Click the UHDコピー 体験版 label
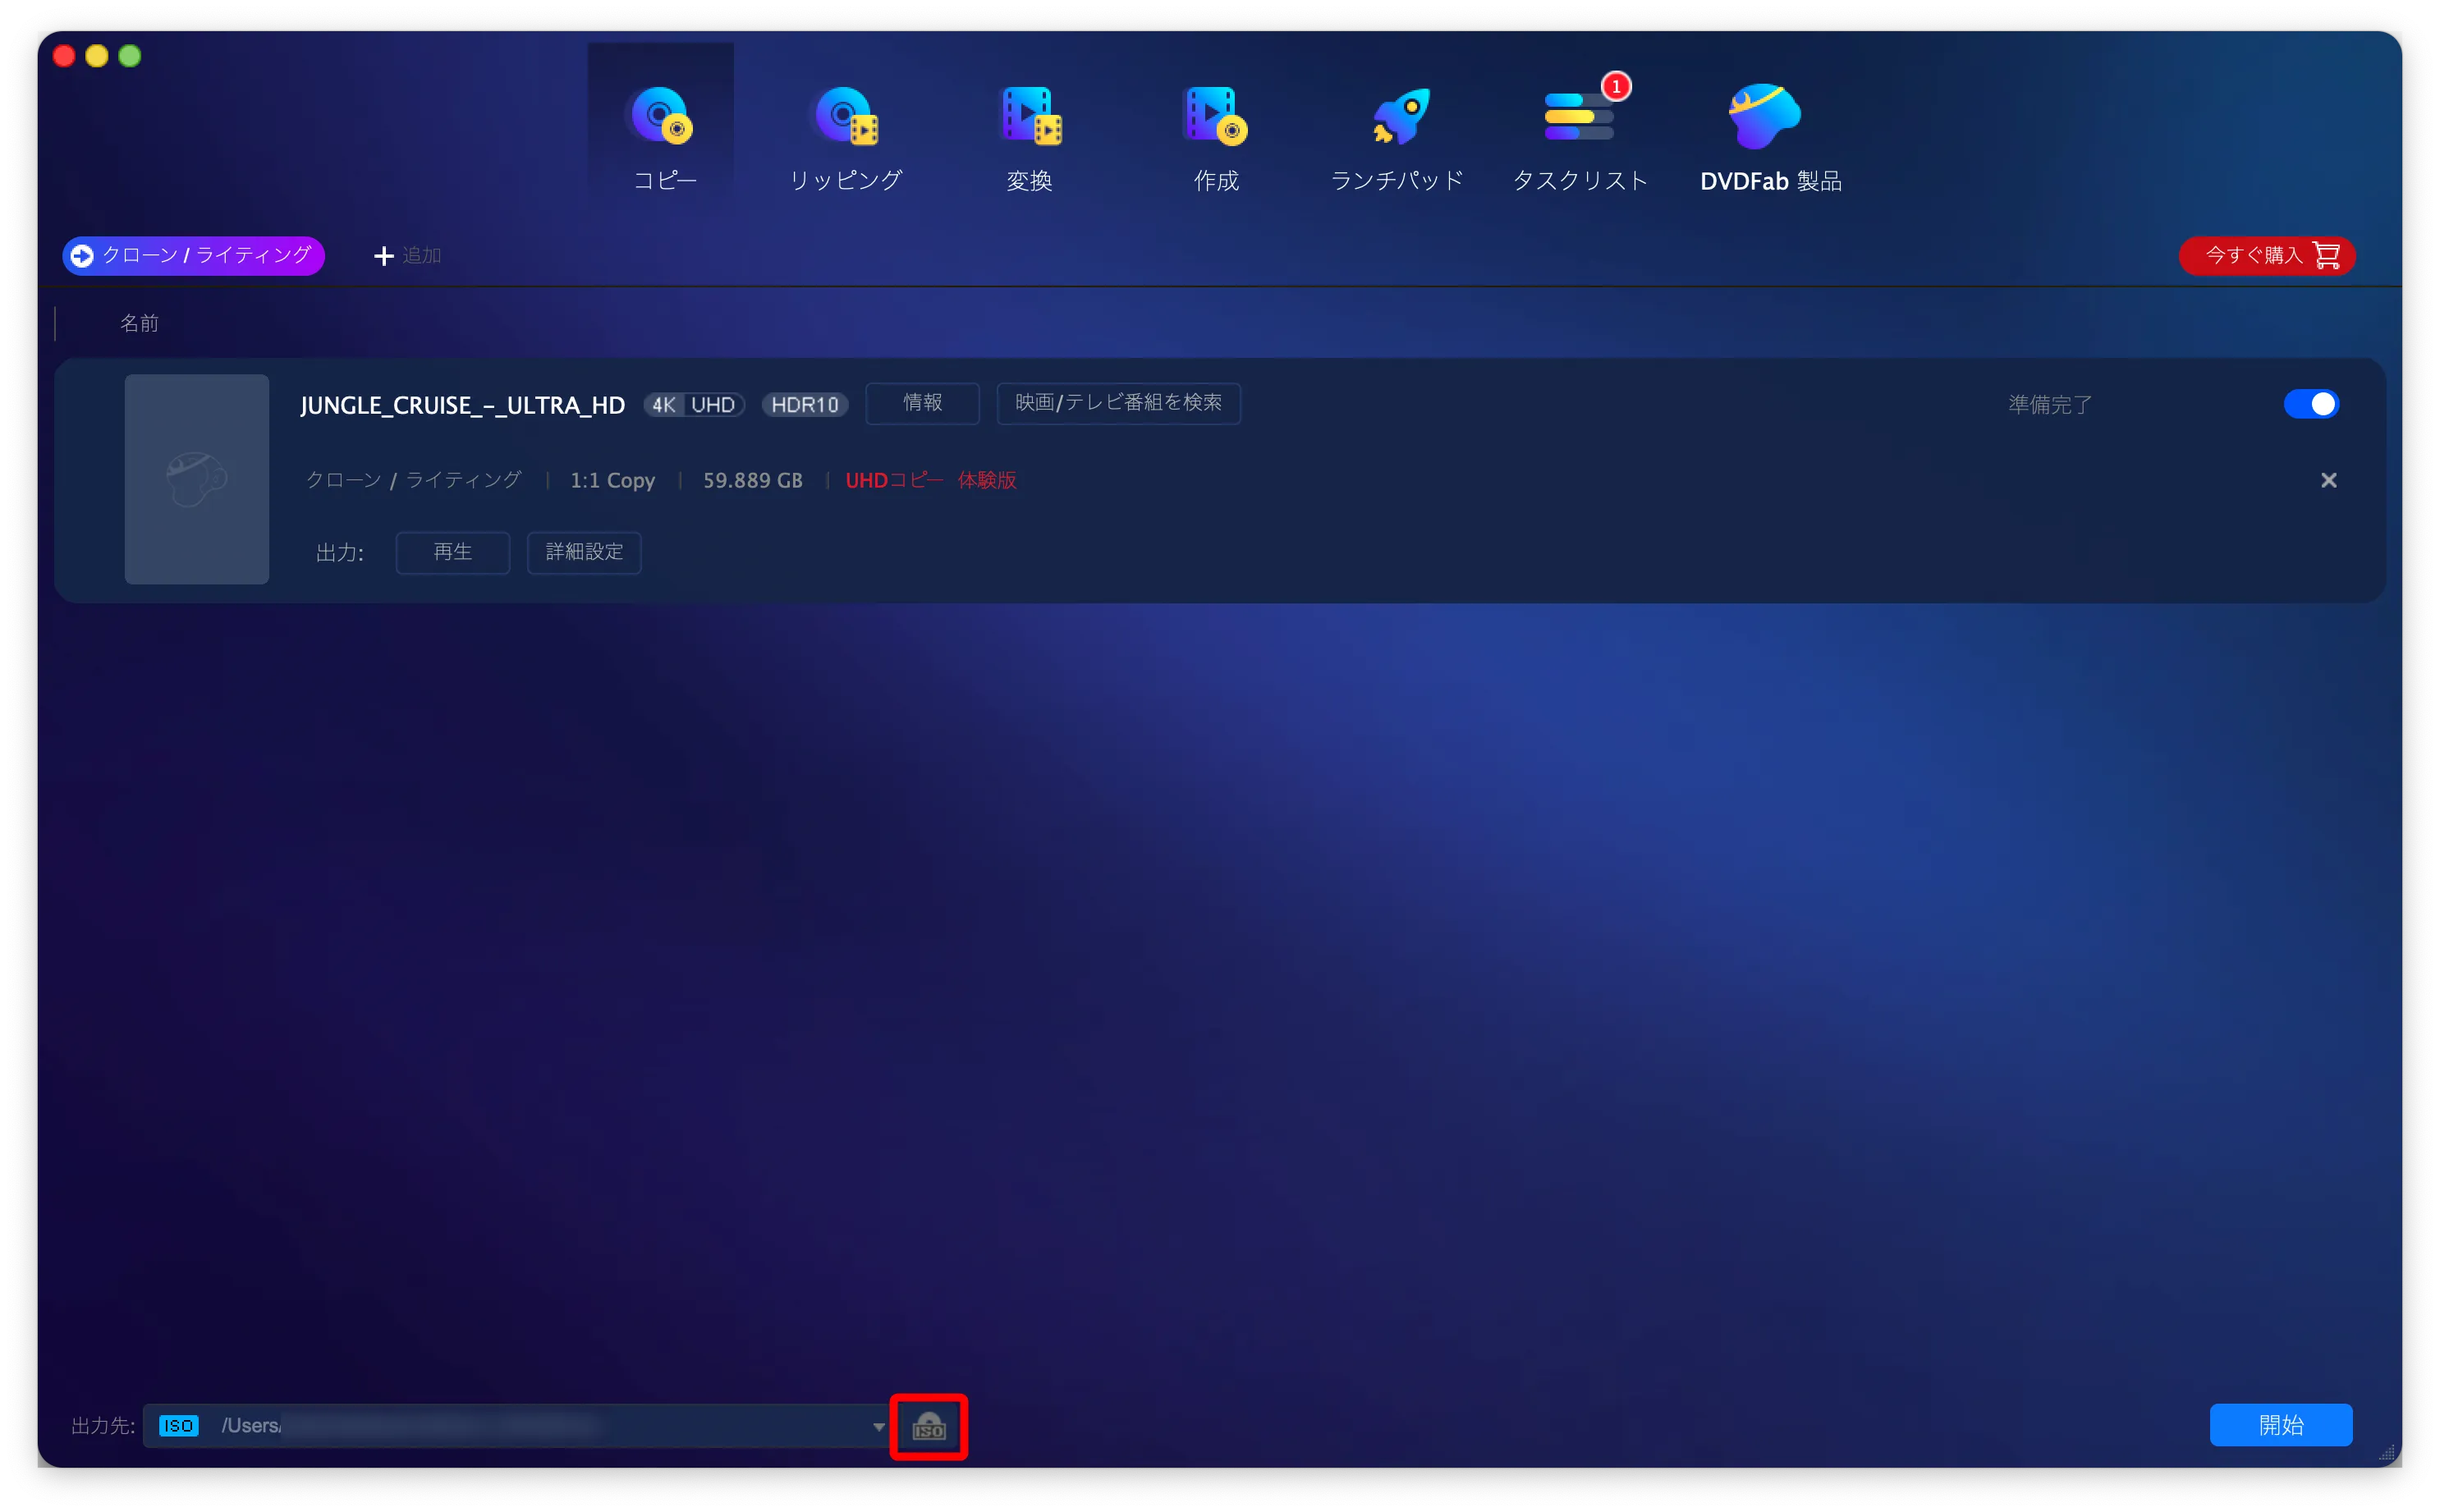This screenshot has height=1512, width=2440. click(930, 481)
